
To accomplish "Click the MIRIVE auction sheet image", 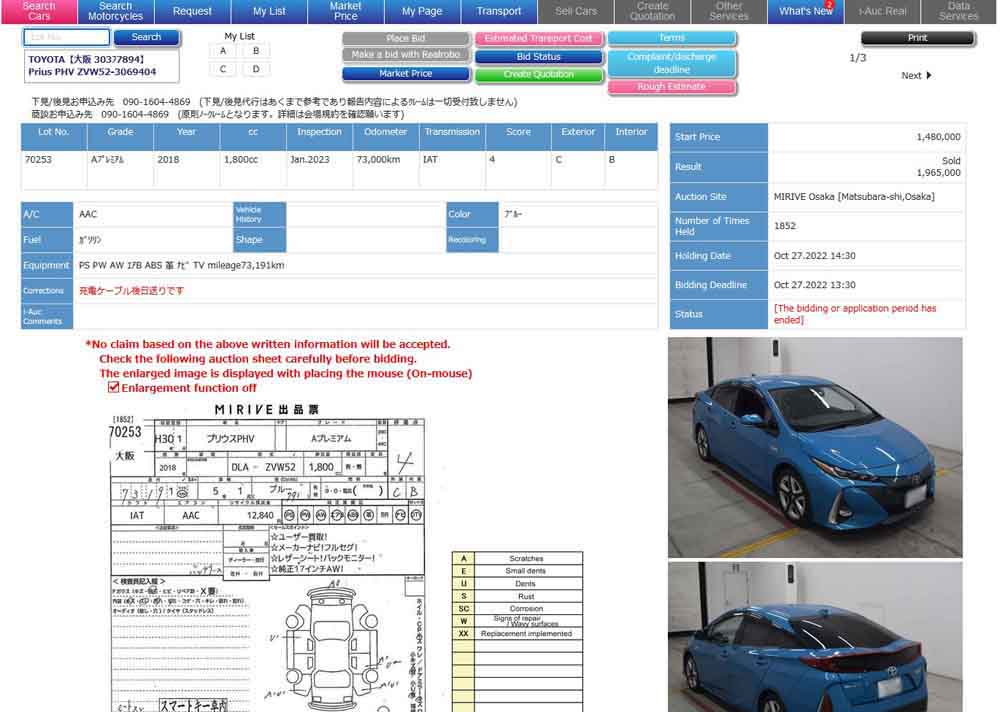I will [267, 556].
